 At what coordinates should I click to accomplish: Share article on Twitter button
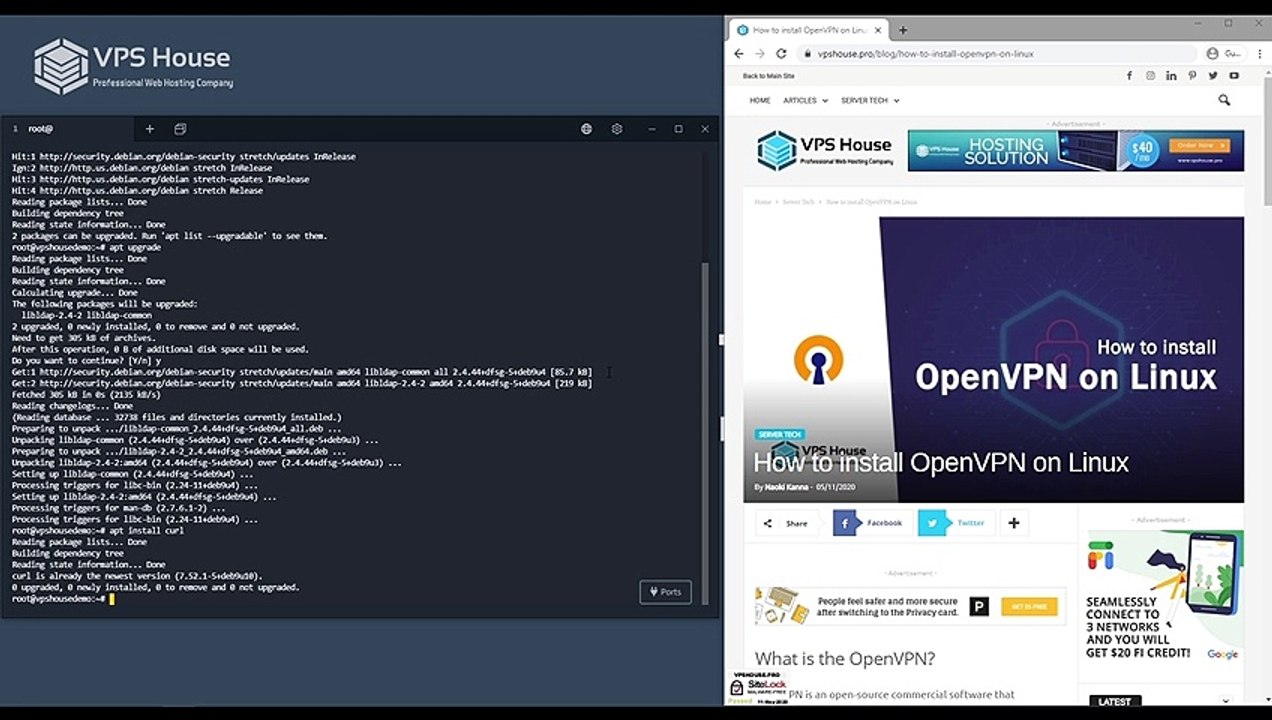click(x=957, y=523)
